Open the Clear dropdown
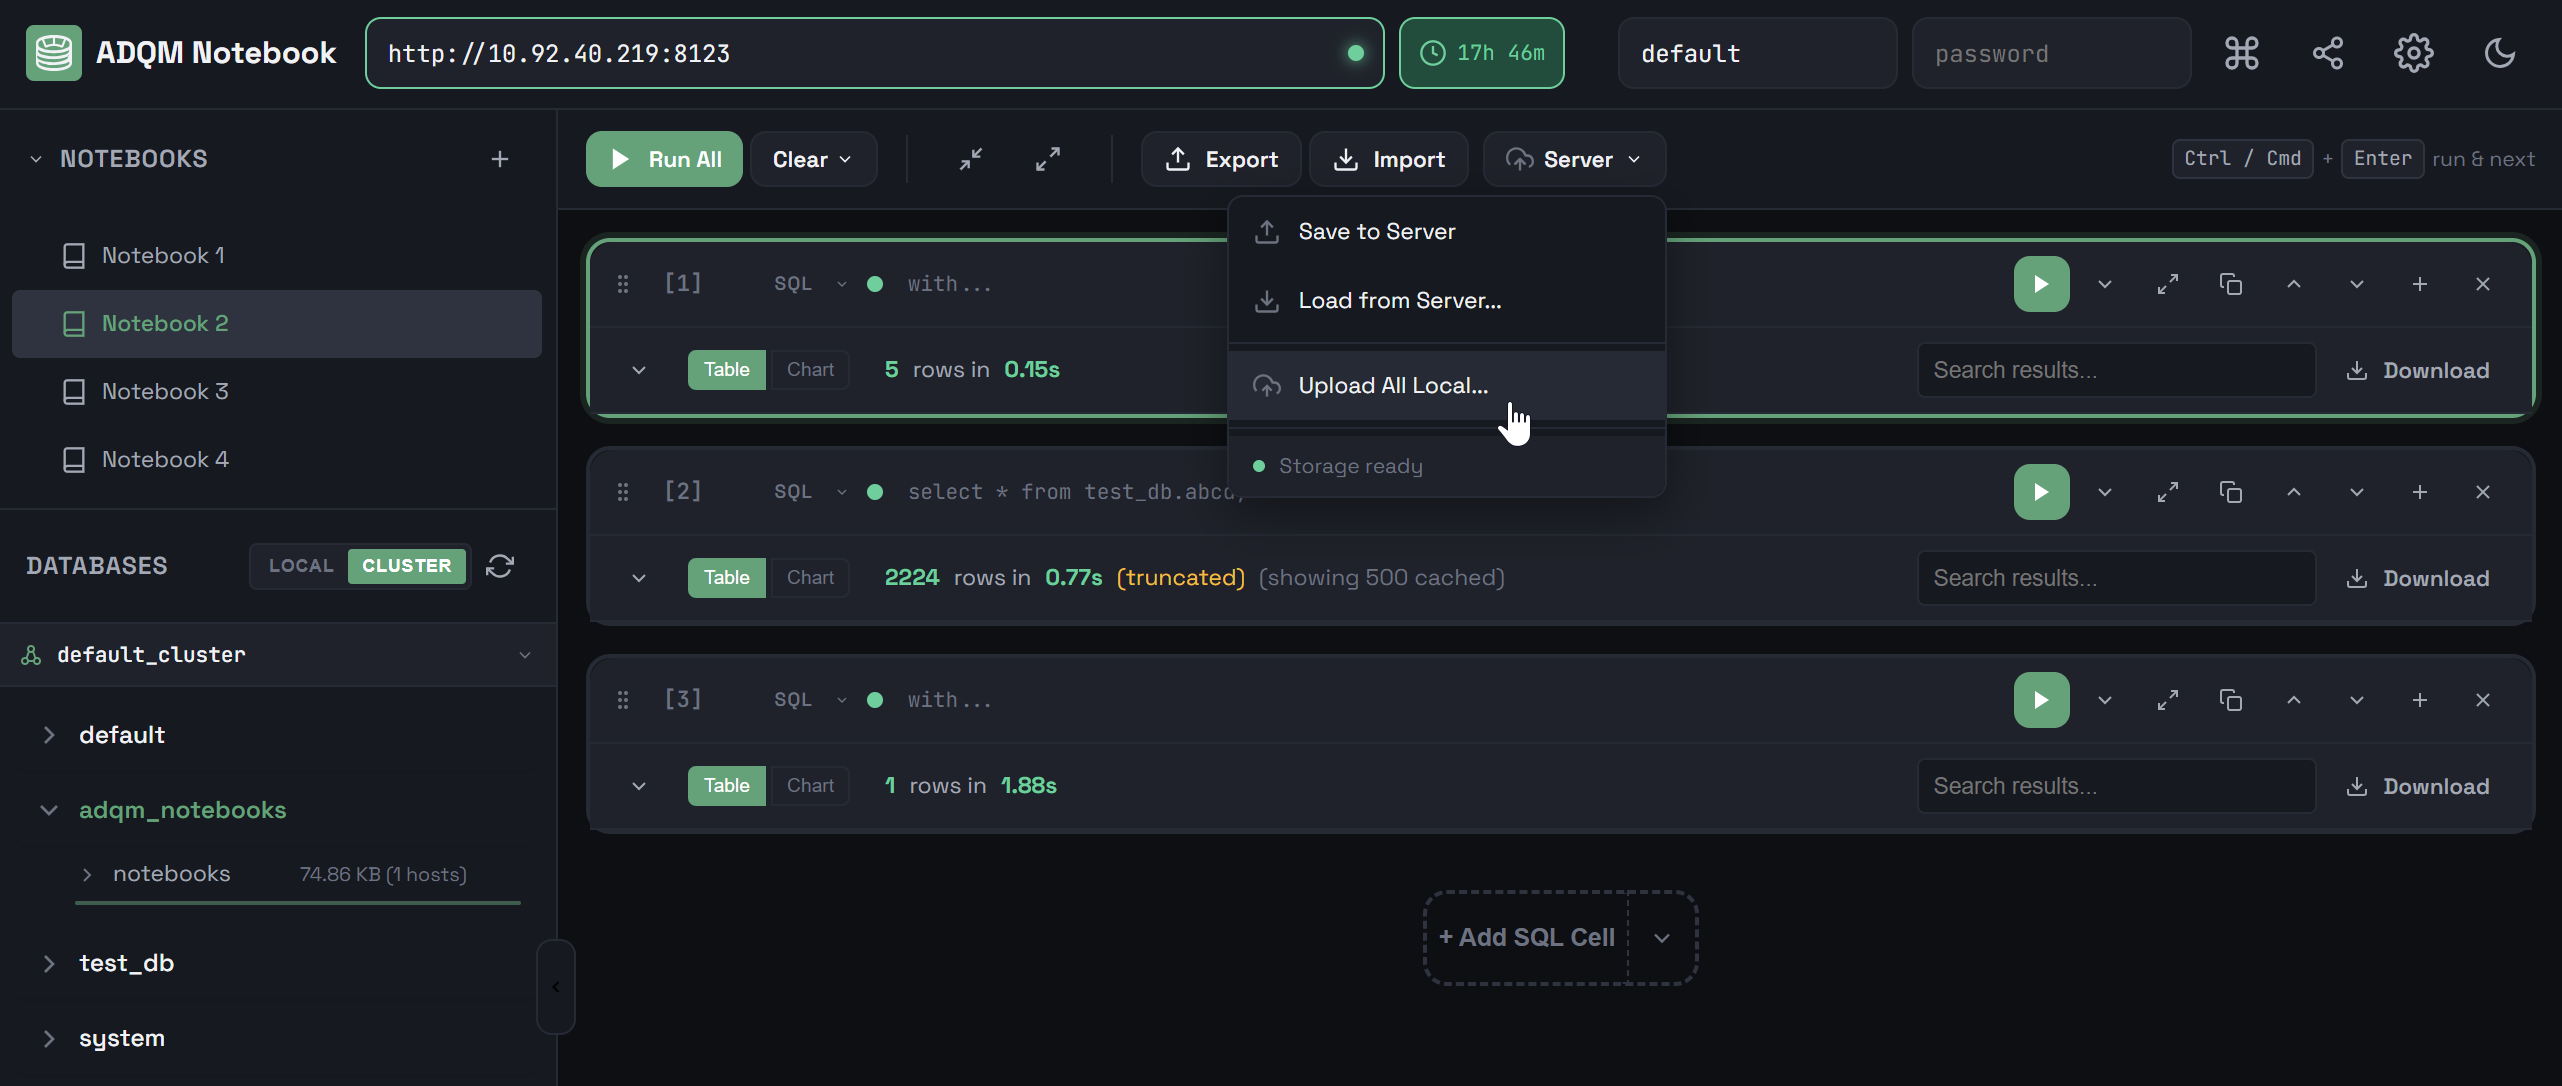 tap(812, 159)
